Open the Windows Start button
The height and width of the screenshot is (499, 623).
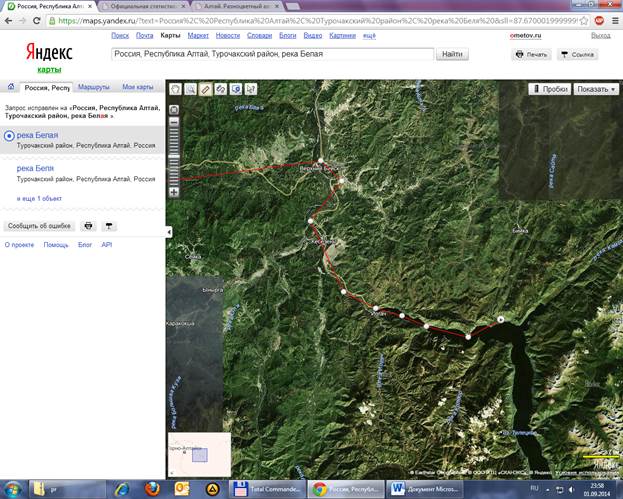pyautogui.click(x=12, y=489)
